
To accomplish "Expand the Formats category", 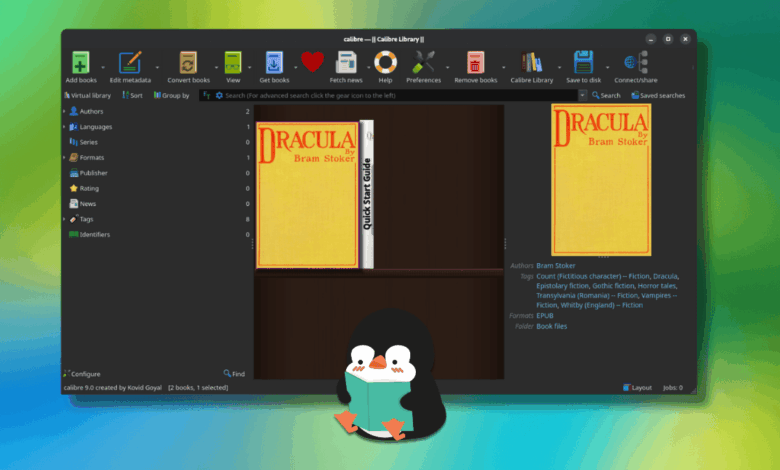I will (64, 158).
